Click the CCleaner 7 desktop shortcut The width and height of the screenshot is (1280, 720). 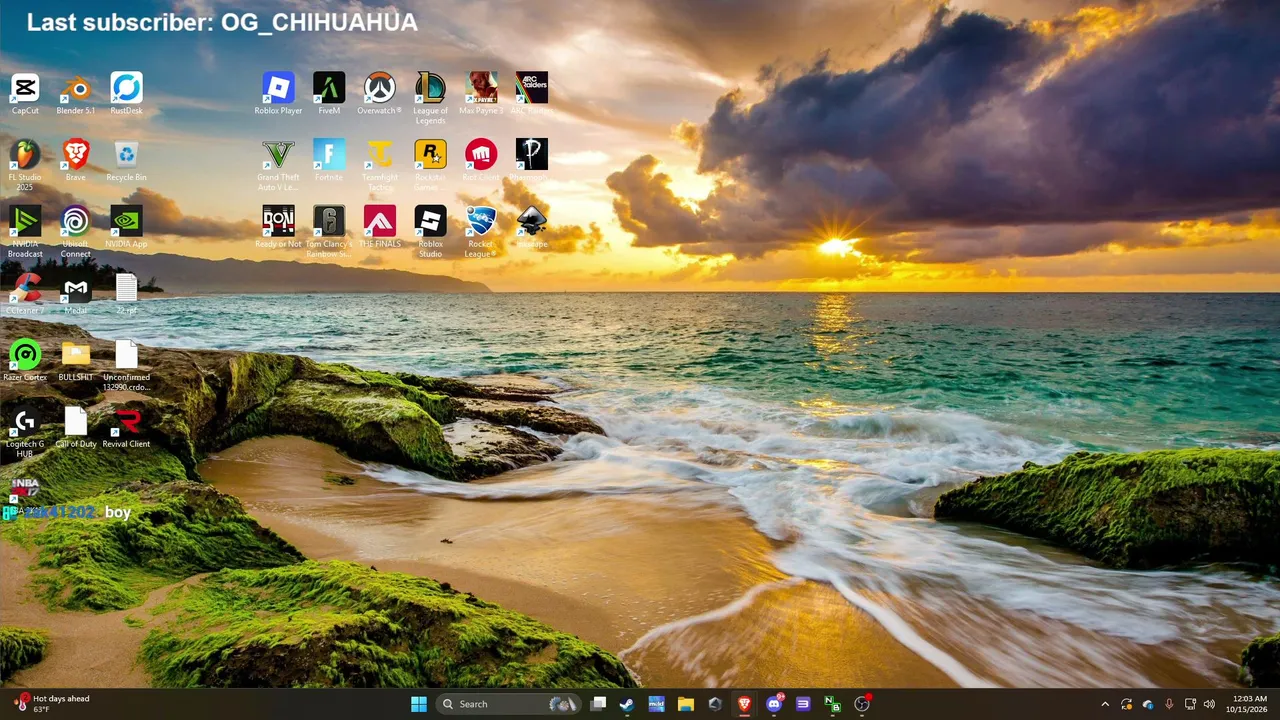tap(25, 294)
